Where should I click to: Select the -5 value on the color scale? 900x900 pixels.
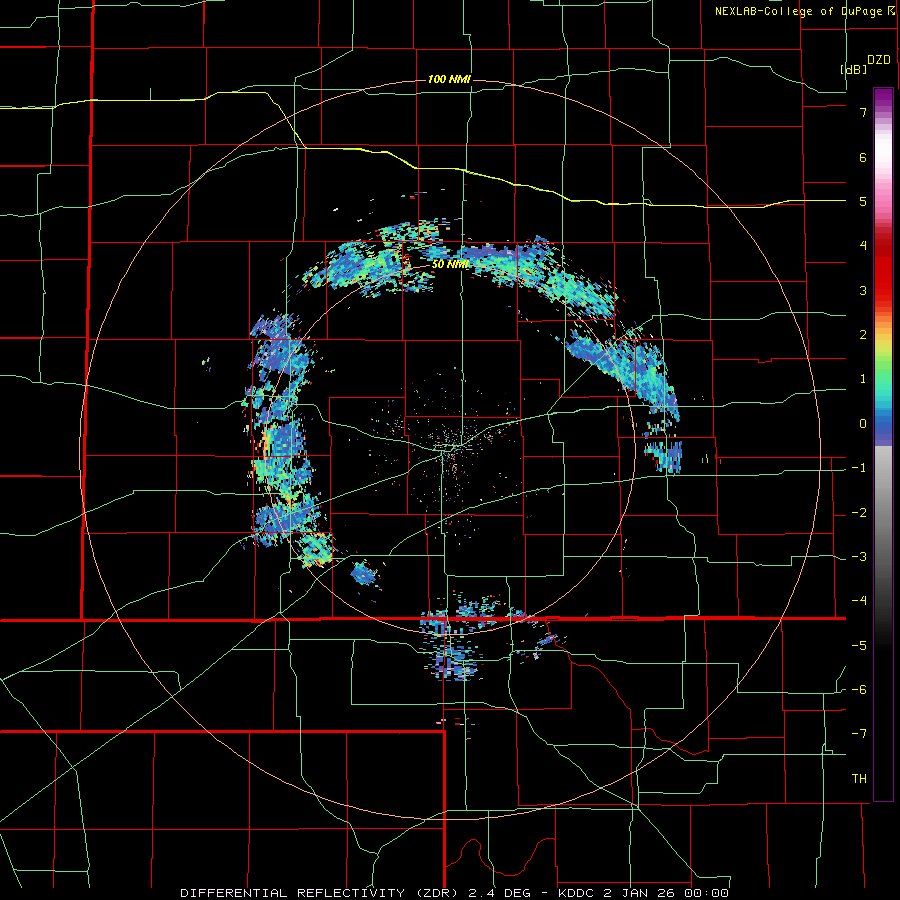click(x=859, y=646)
